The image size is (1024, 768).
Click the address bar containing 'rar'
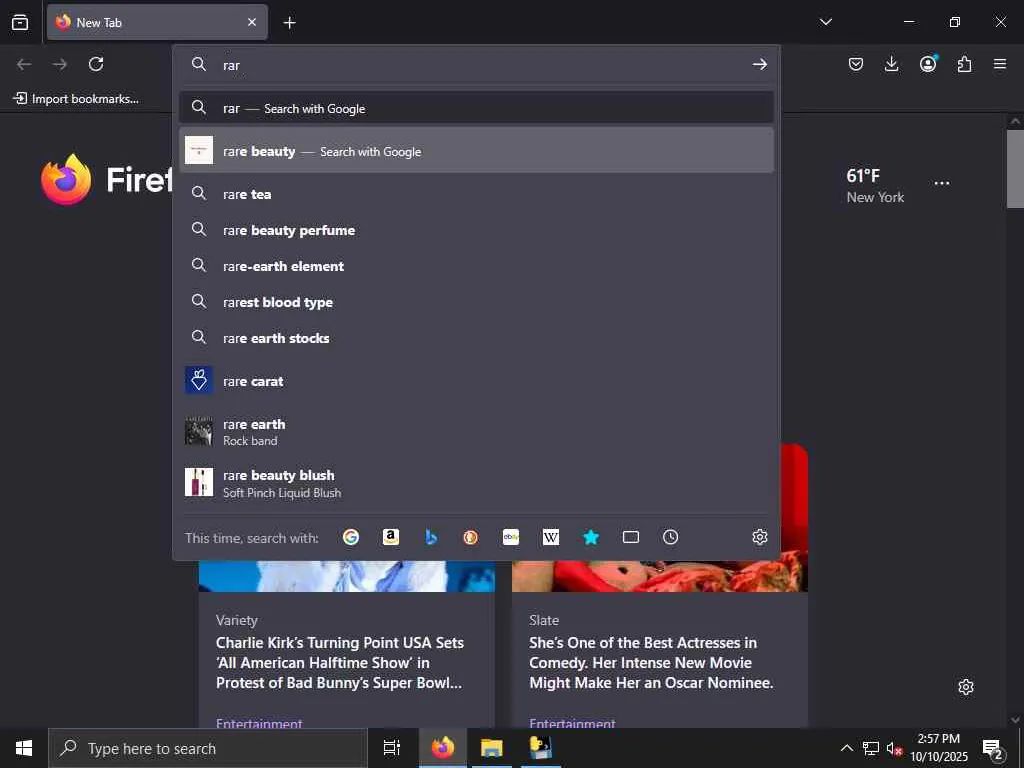pyautogui.click(x=477, y=65)
